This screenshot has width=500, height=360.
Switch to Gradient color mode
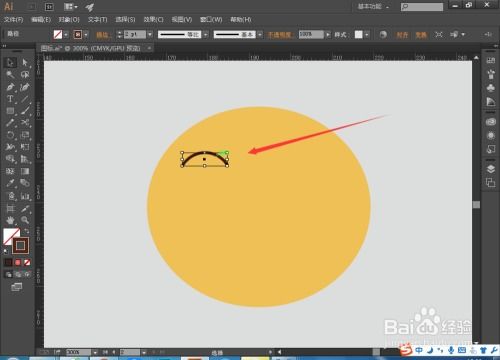[18, 262]
